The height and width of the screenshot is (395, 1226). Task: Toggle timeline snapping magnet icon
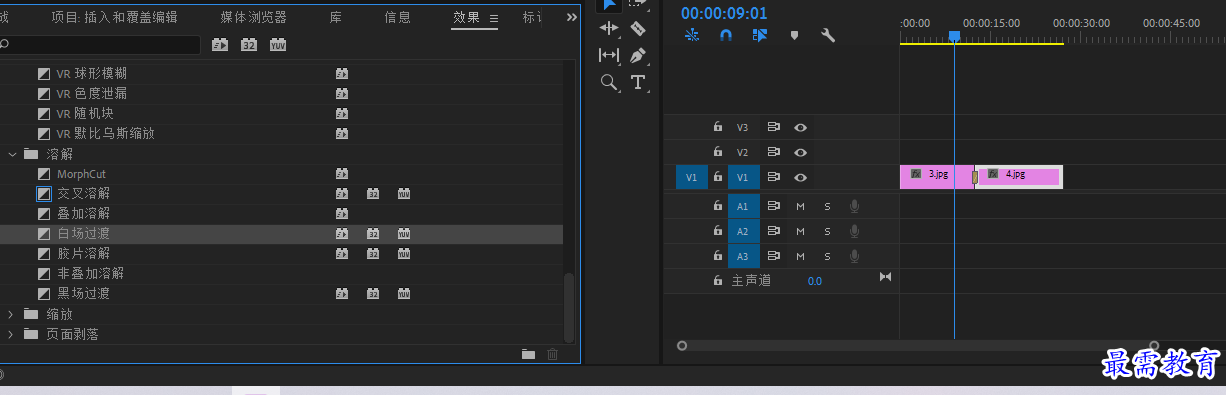726,35
